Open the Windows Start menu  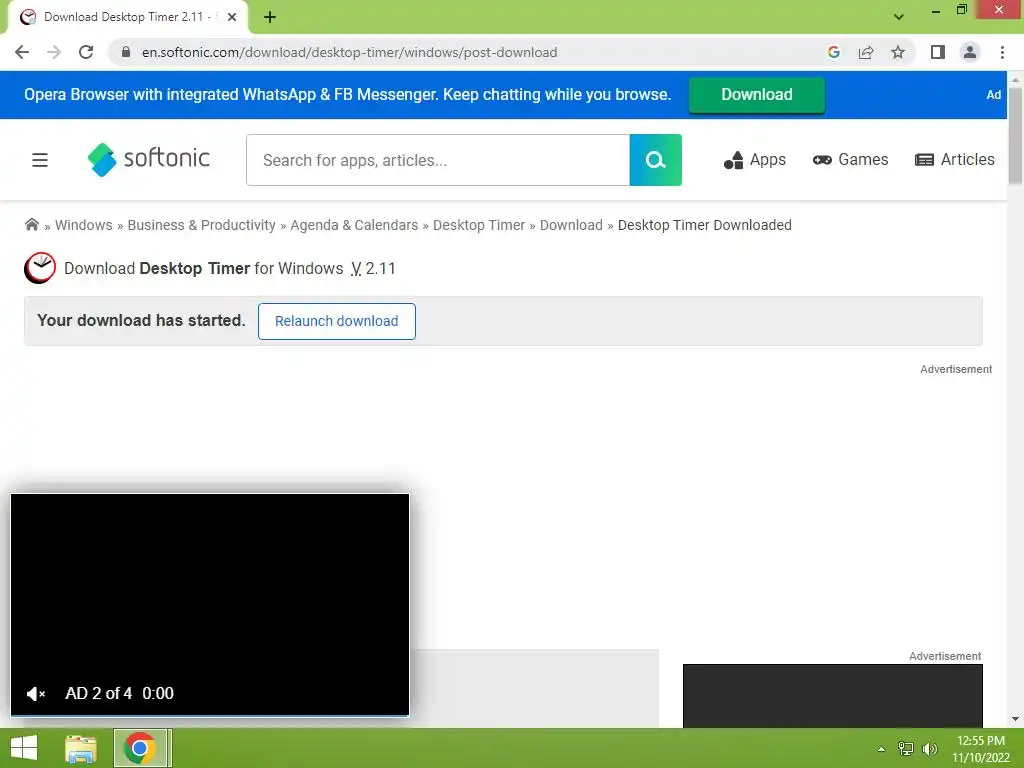(x=24, y=748)
